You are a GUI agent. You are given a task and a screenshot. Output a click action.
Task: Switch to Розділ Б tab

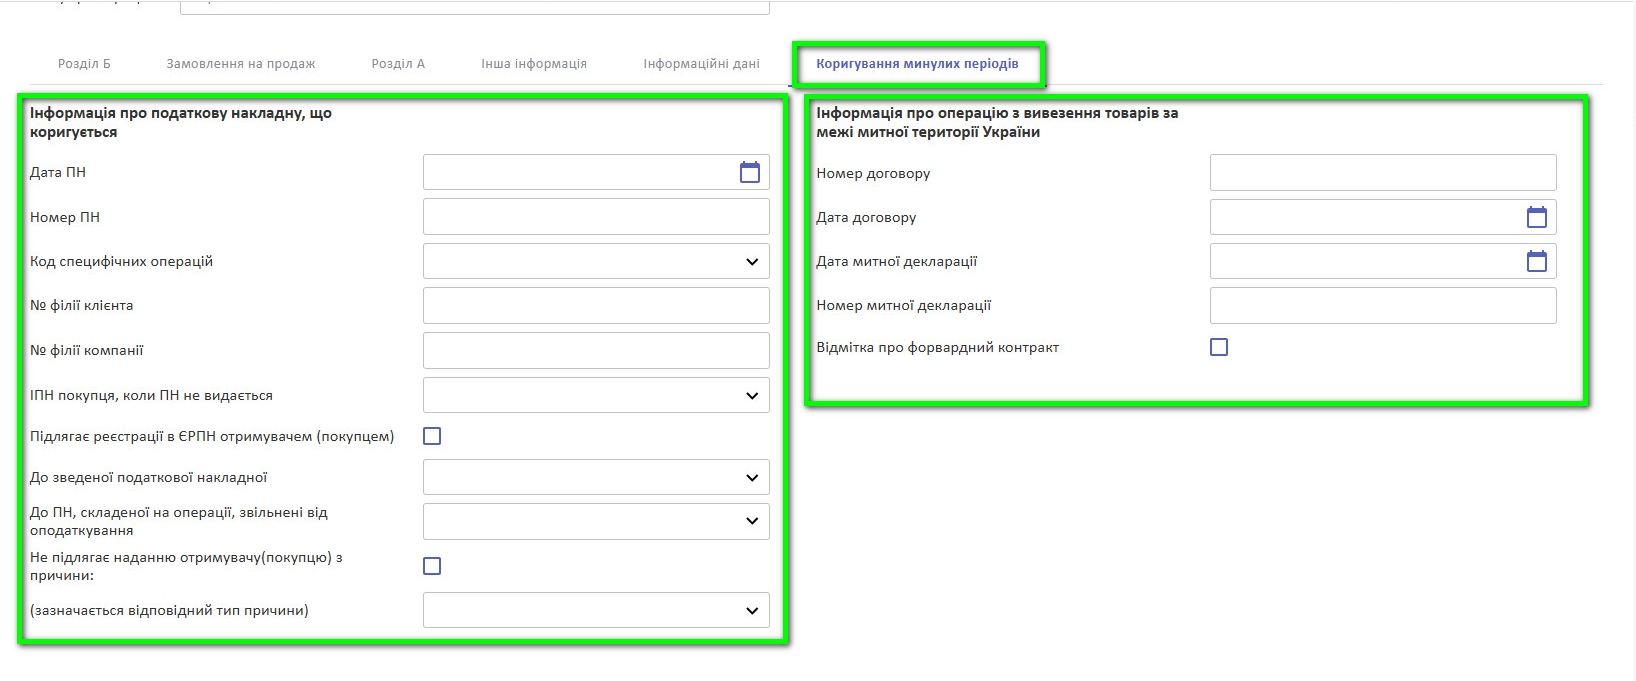pyautogui.click(x=84, y=64)
